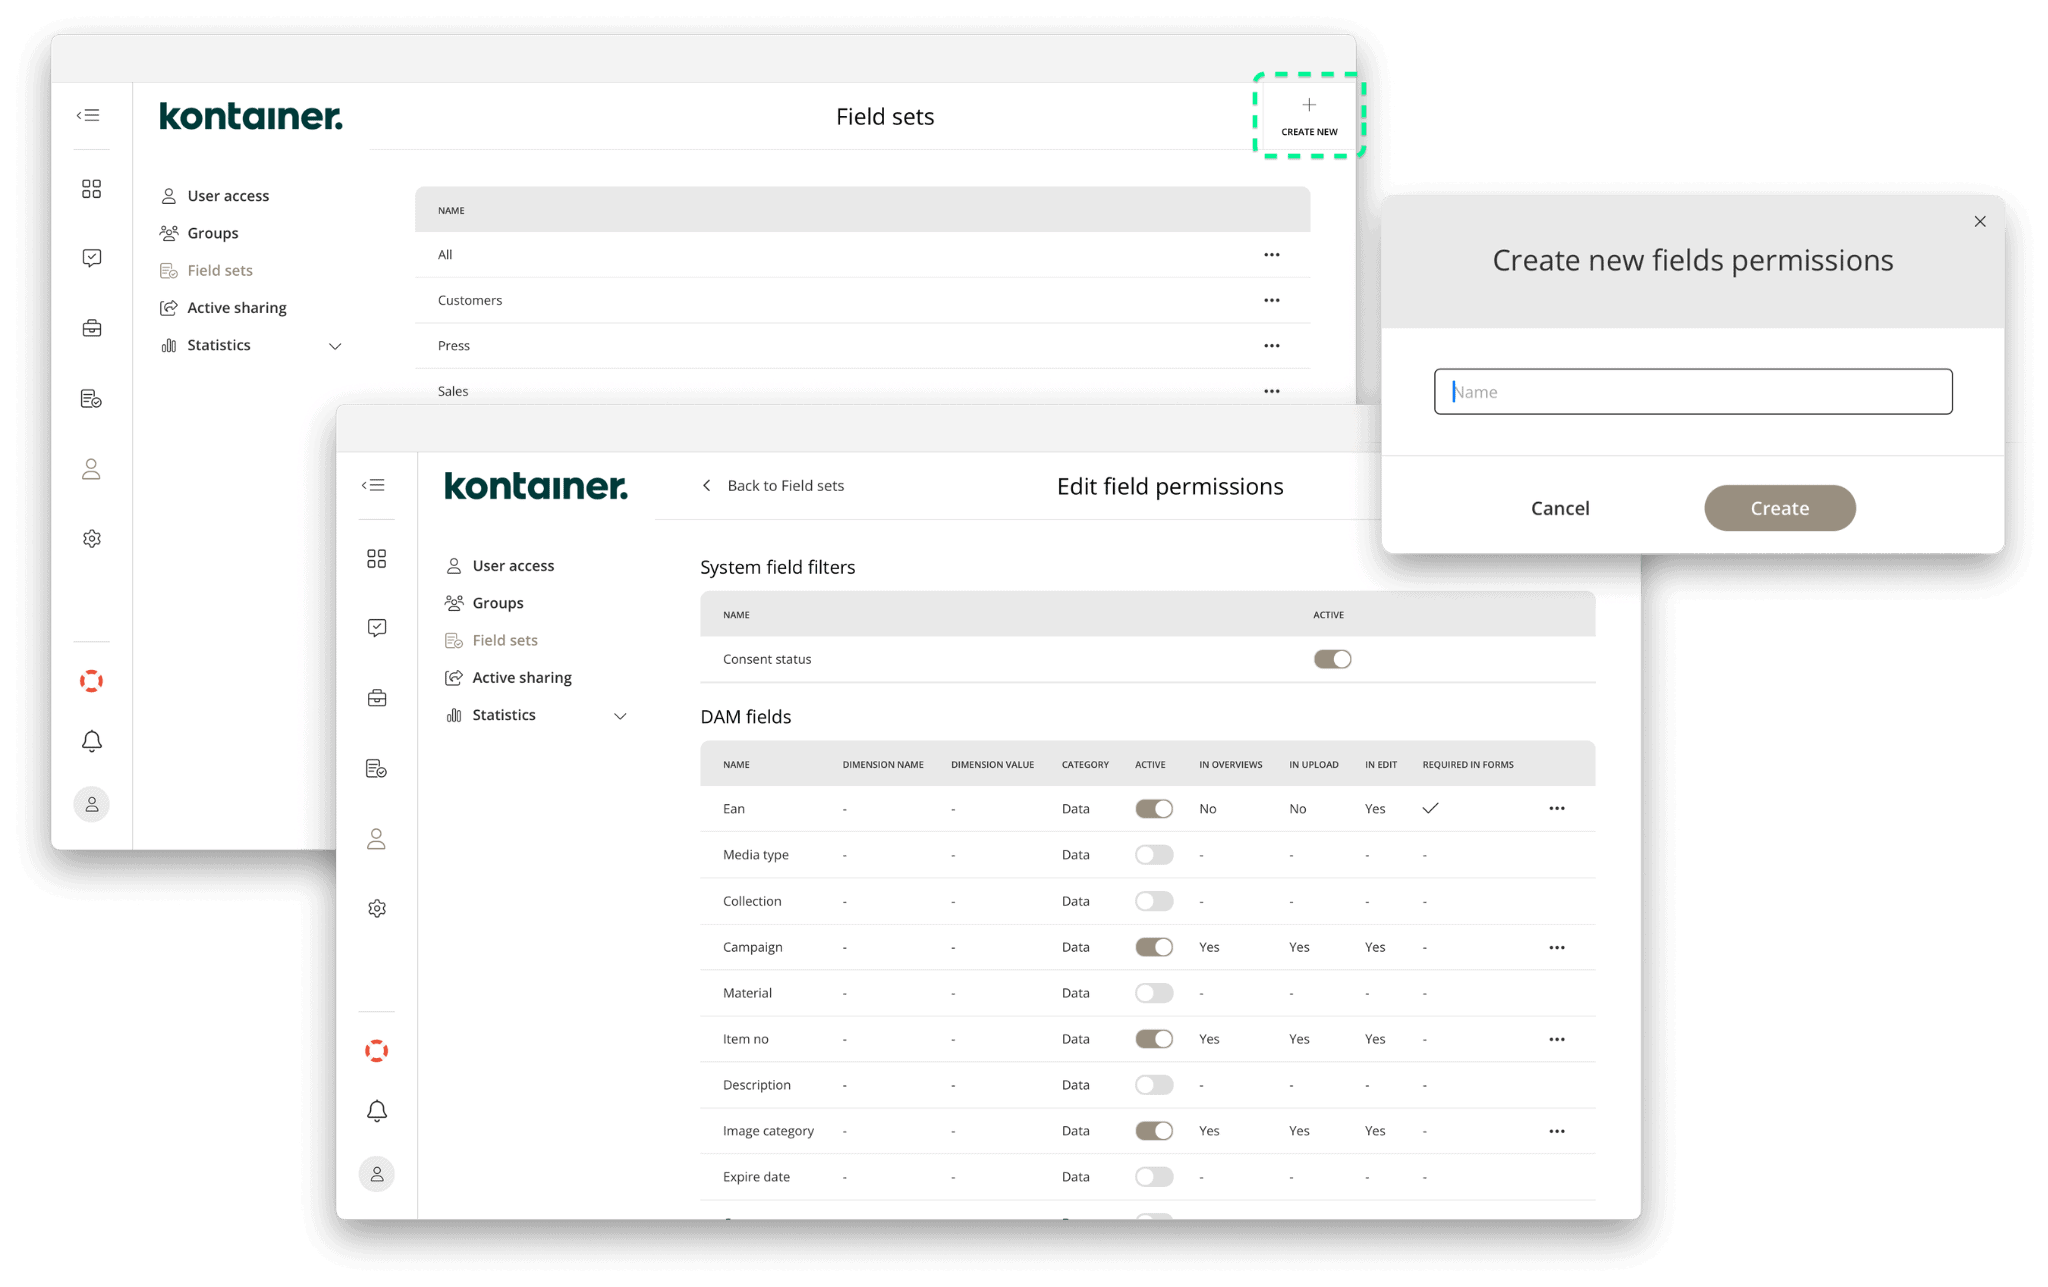2048x1287 pixels.
Task: Click the Create button in dialog
Action: click(x=1779, y=508)
